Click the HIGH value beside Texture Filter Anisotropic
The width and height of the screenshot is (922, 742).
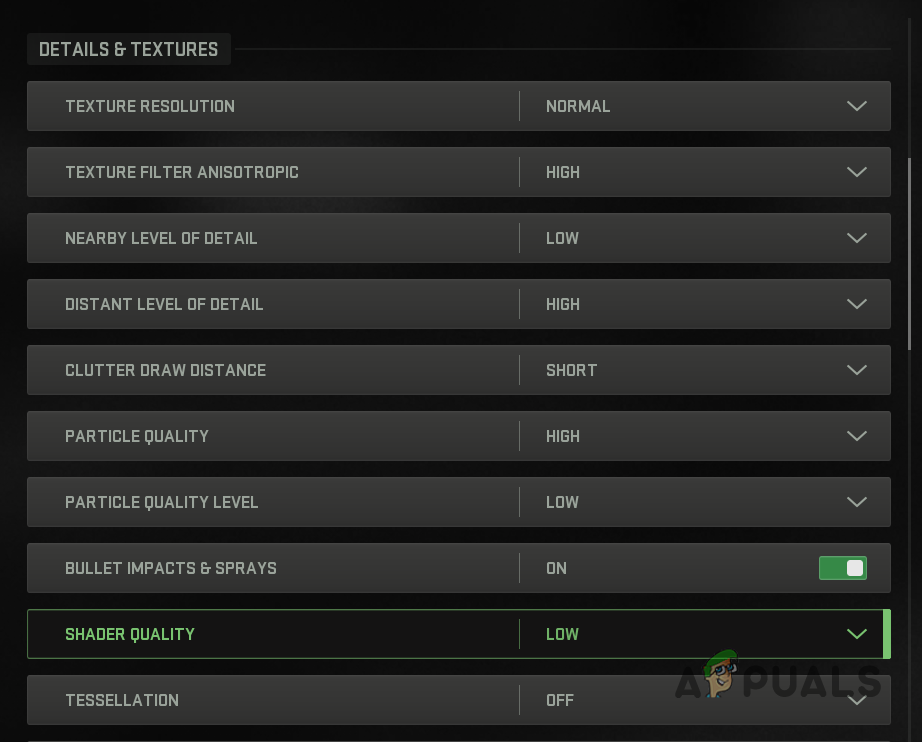563,172
